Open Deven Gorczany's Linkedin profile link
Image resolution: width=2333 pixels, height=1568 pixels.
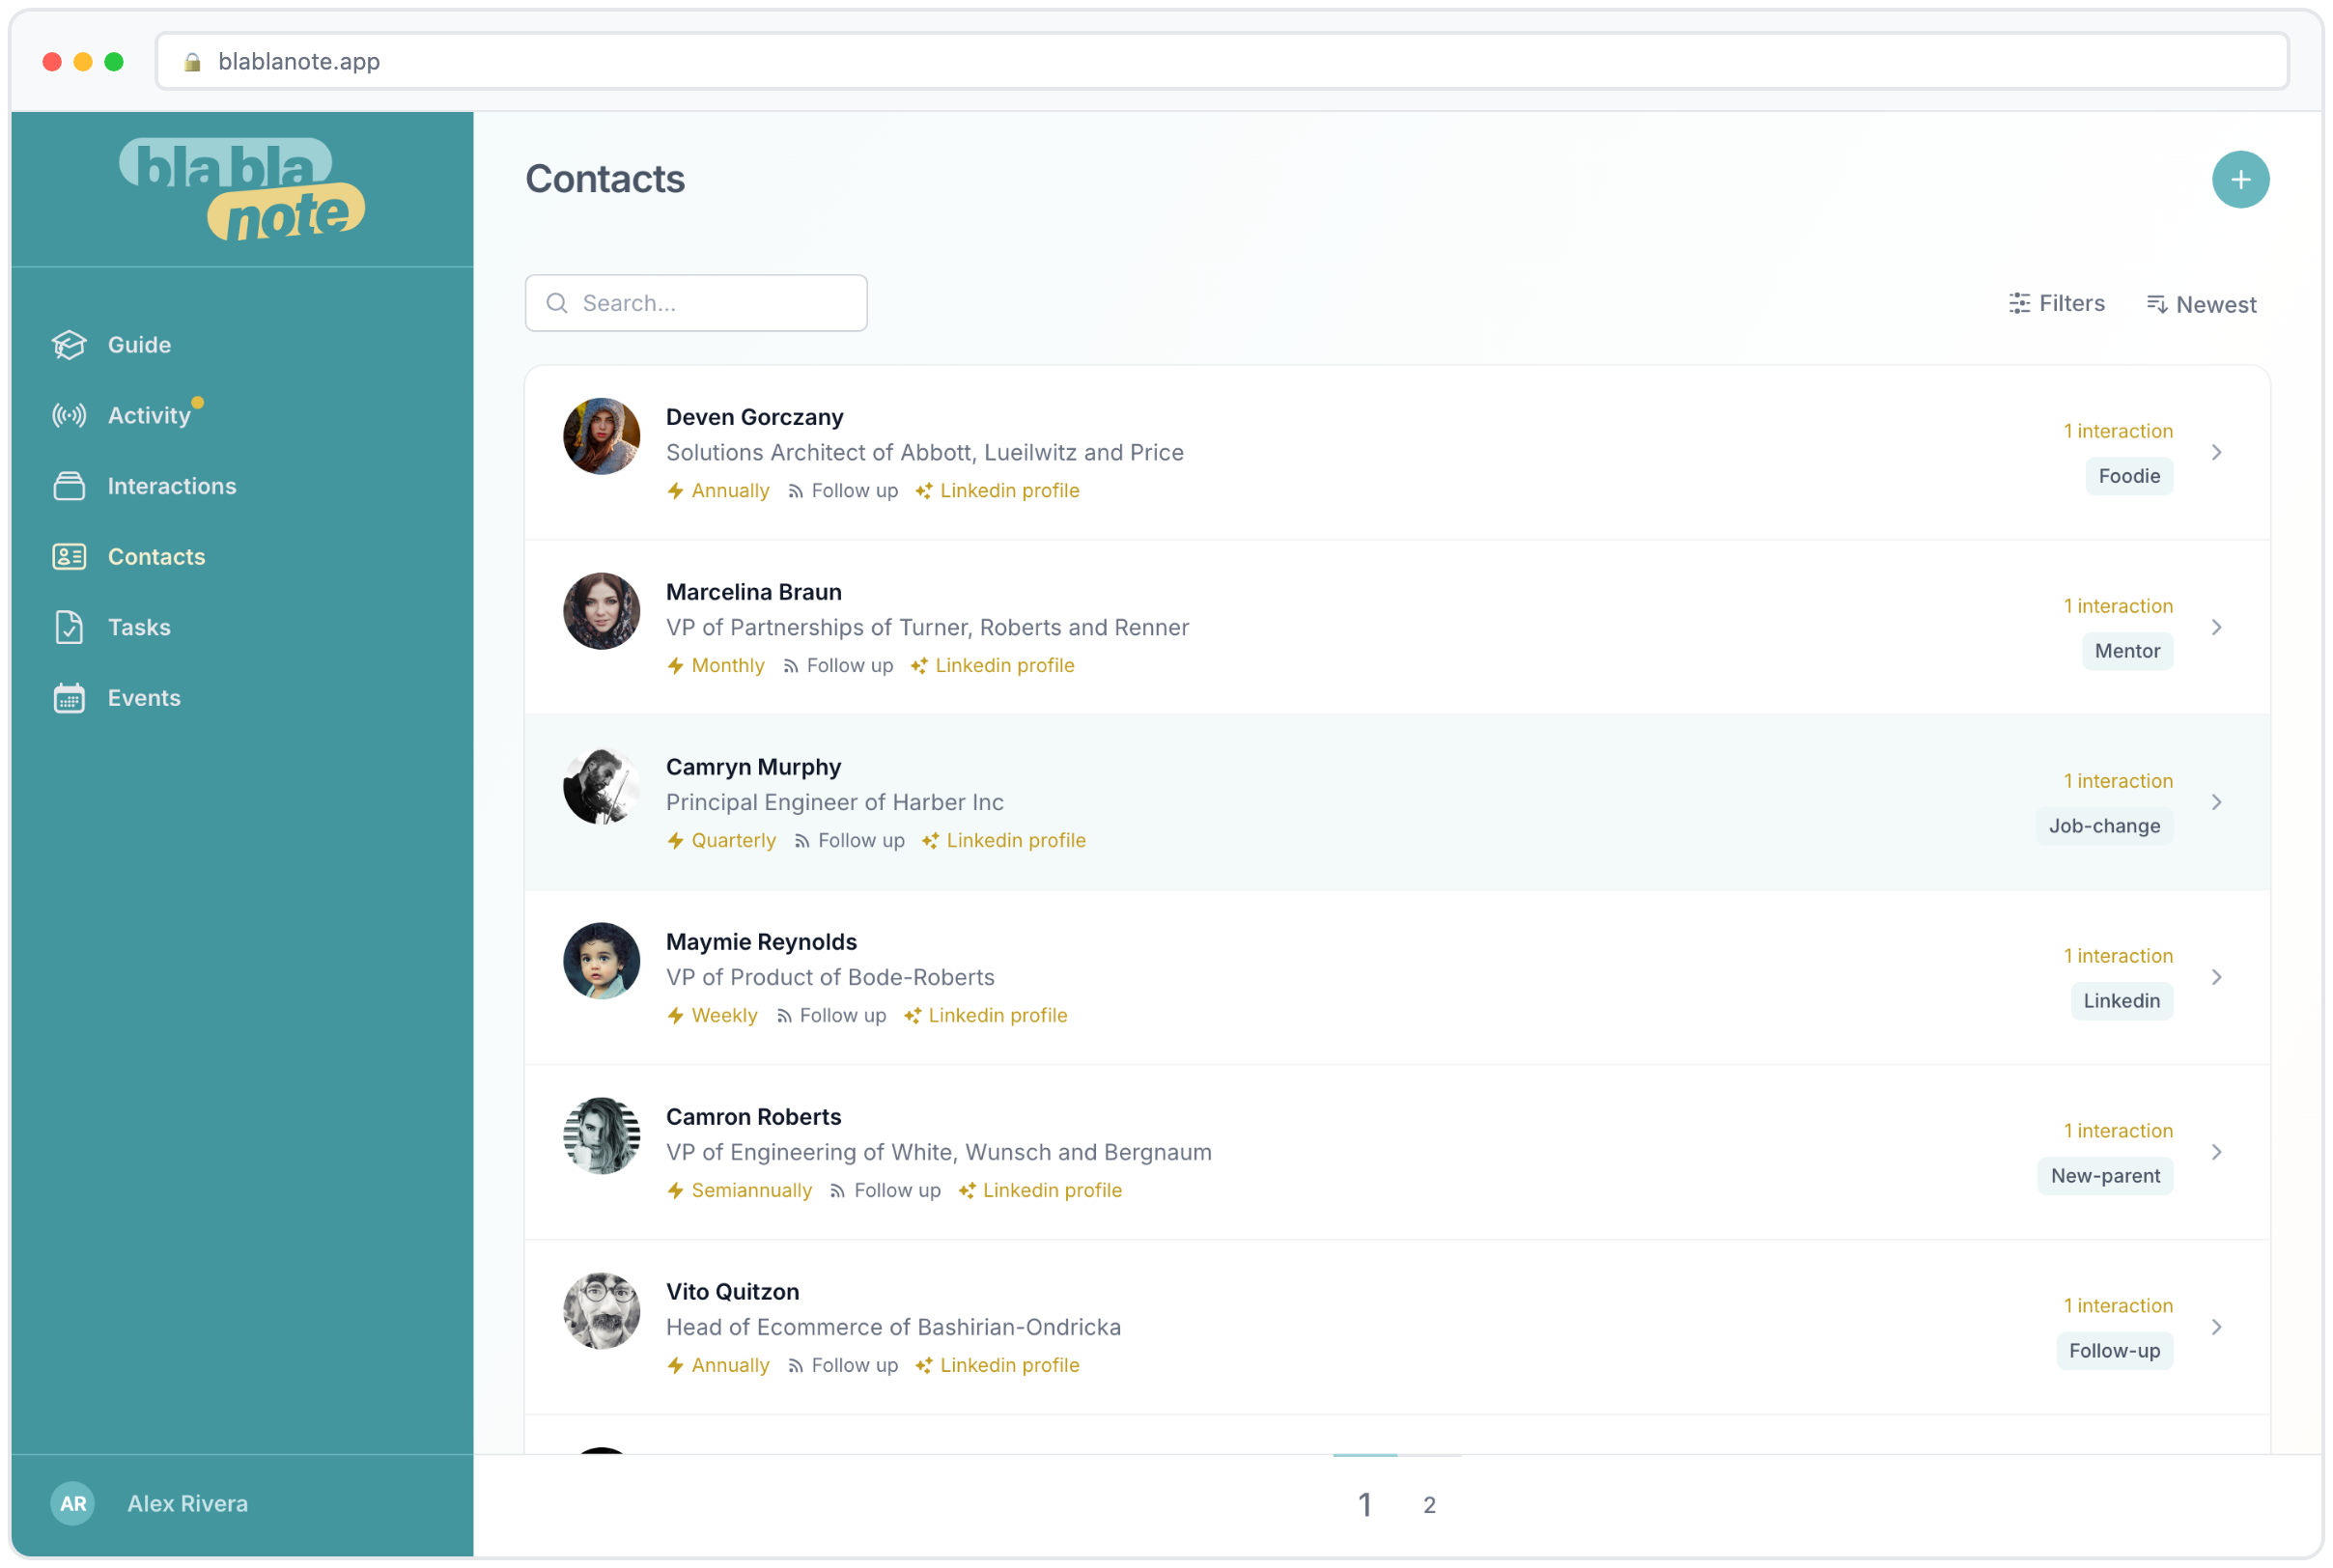point(1009,490)
